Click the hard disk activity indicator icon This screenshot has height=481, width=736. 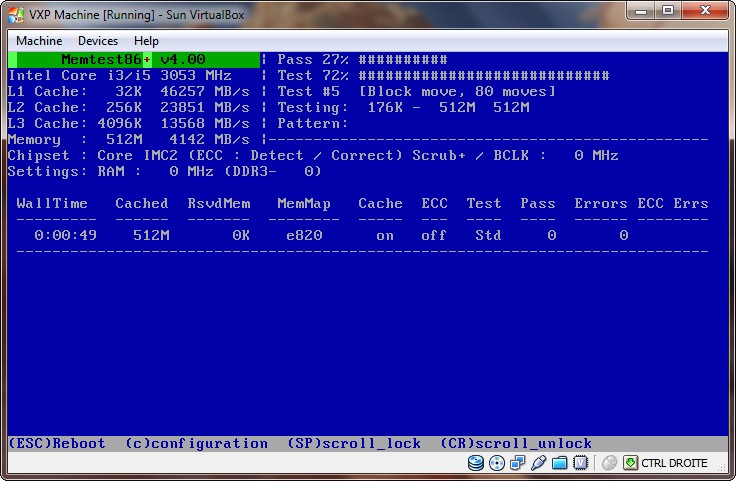point(475,463)
